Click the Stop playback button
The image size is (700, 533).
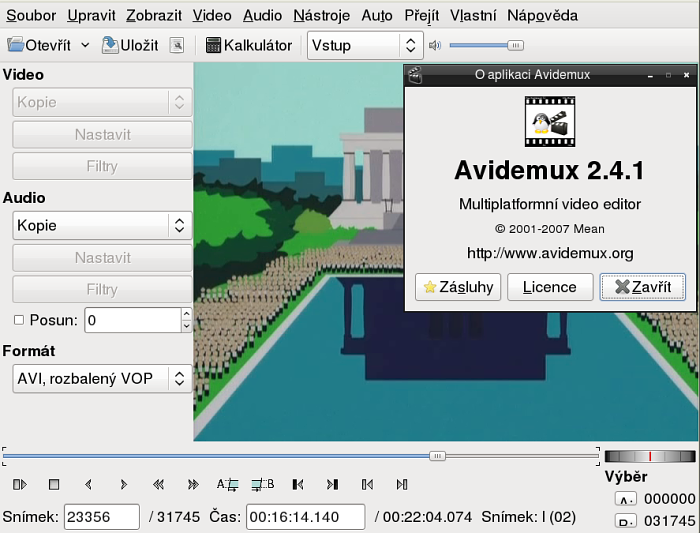[x=54, y=484]
